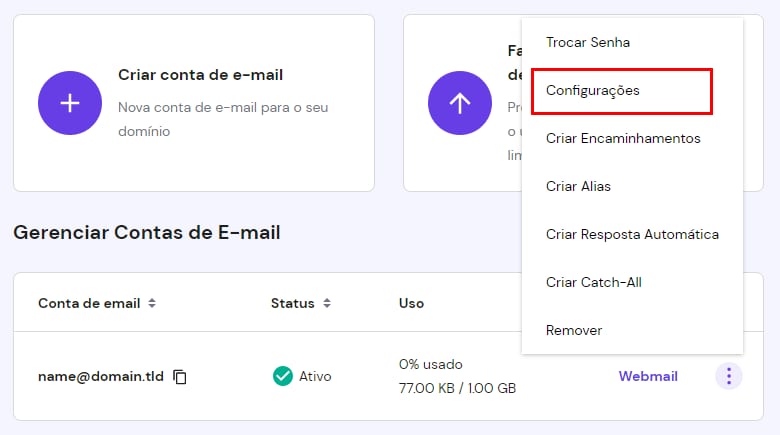Click the purple plus icon

70,104
